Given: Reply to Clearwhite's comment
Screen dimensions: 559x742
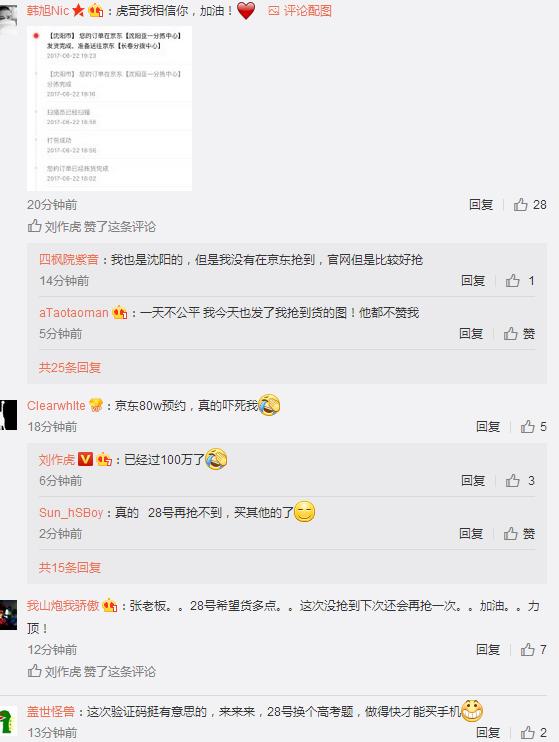Looking at the screenshot, I should [488, 427].
